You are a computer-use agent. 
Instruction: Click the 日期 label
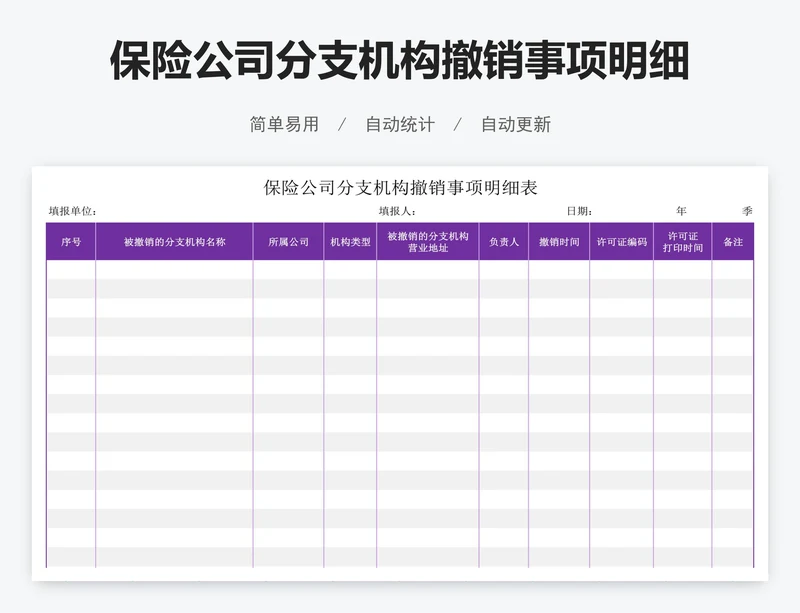point(579,211)
